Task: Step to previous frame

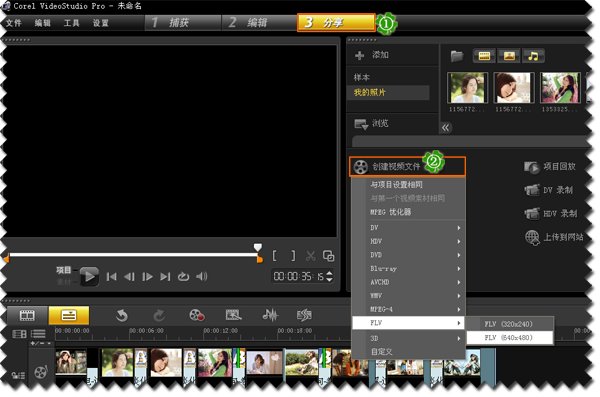Action: [x=129, y=277]
